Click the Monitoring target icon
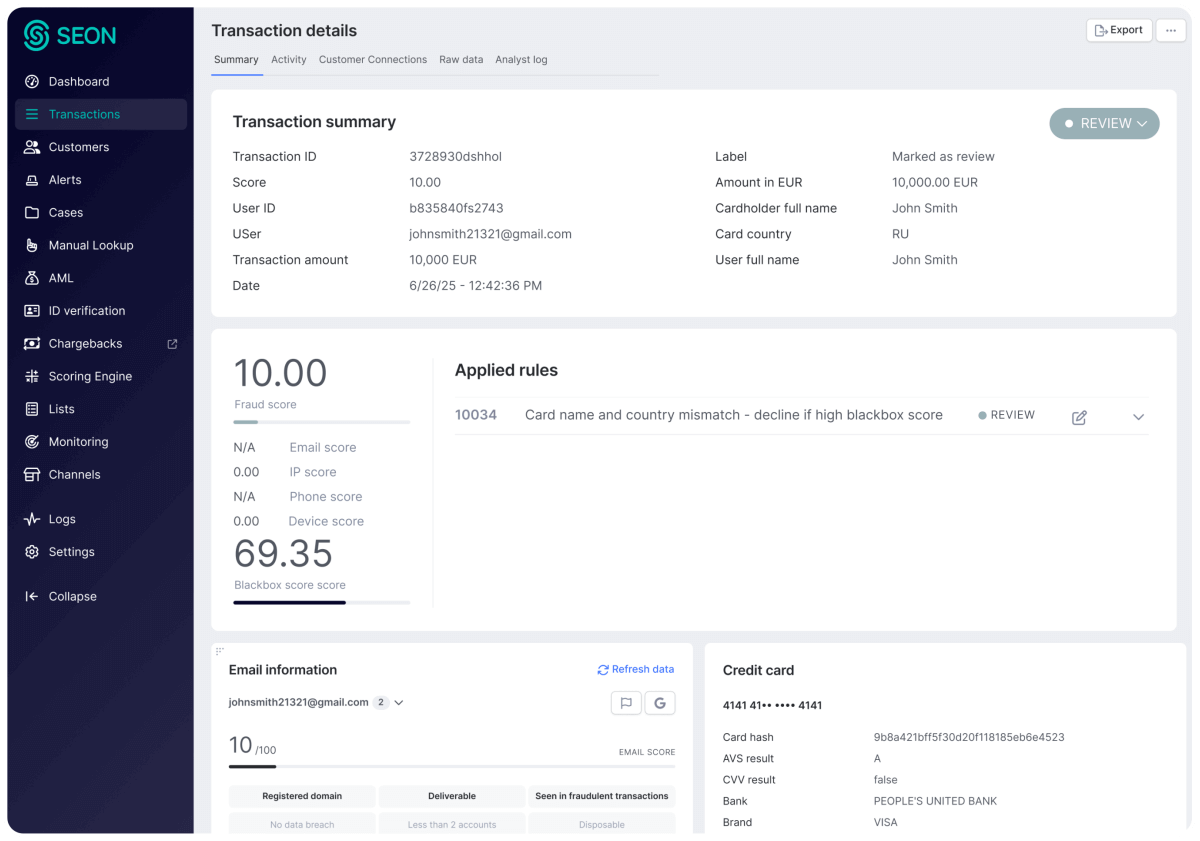The image size is (1200, 841). click(x=32, y=442)
